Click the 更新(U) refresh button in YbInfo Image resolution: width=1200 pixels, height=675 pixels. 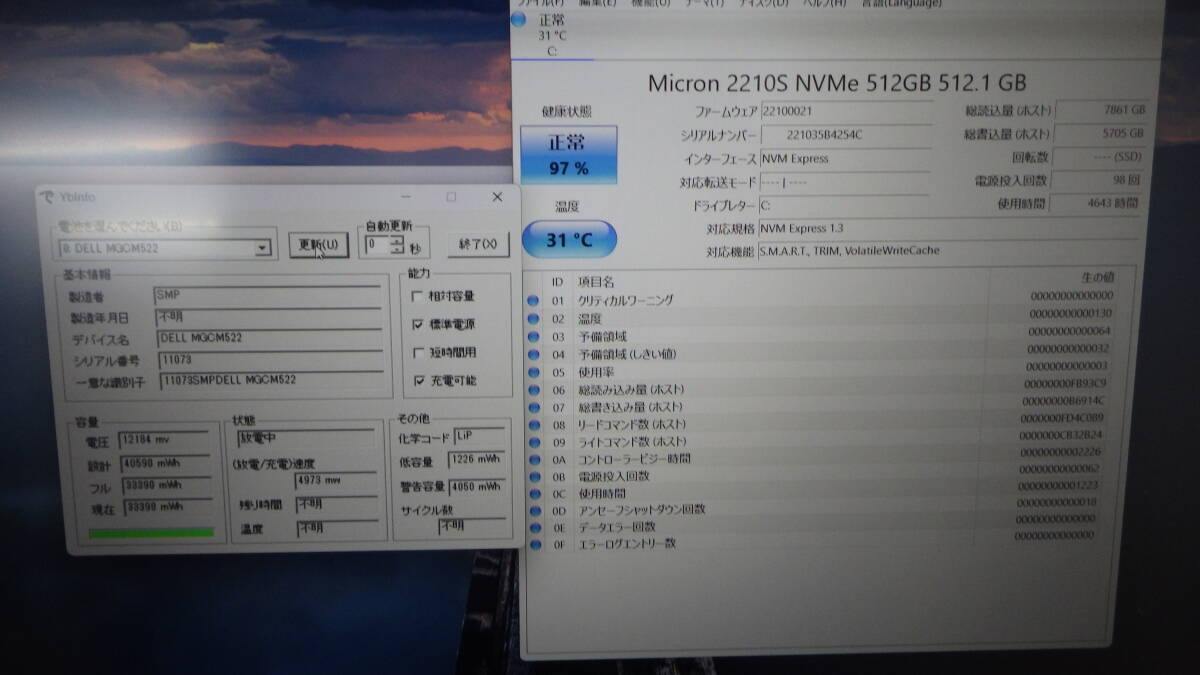pyautogui.click(x=319, y=245)
